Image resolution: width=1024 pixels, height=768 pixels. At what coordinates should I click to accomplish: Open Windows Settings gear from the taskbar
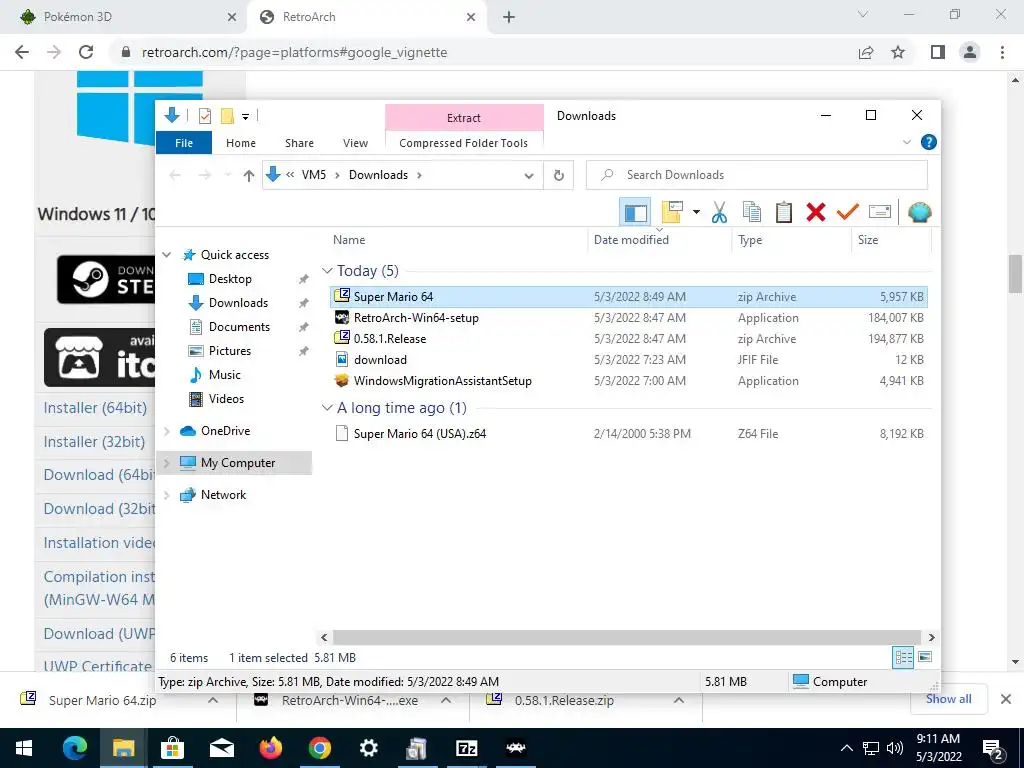point(369,748)
